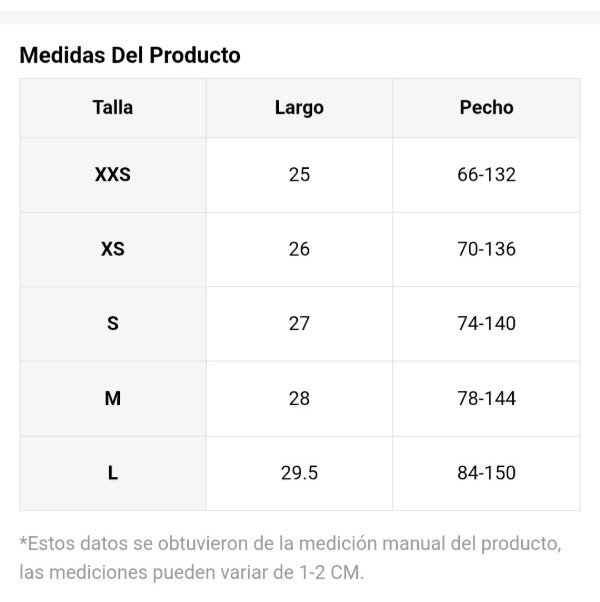Click the Largo value 26
The height and width of the screenshot is (602, 600).
click(x=299, y=249)
